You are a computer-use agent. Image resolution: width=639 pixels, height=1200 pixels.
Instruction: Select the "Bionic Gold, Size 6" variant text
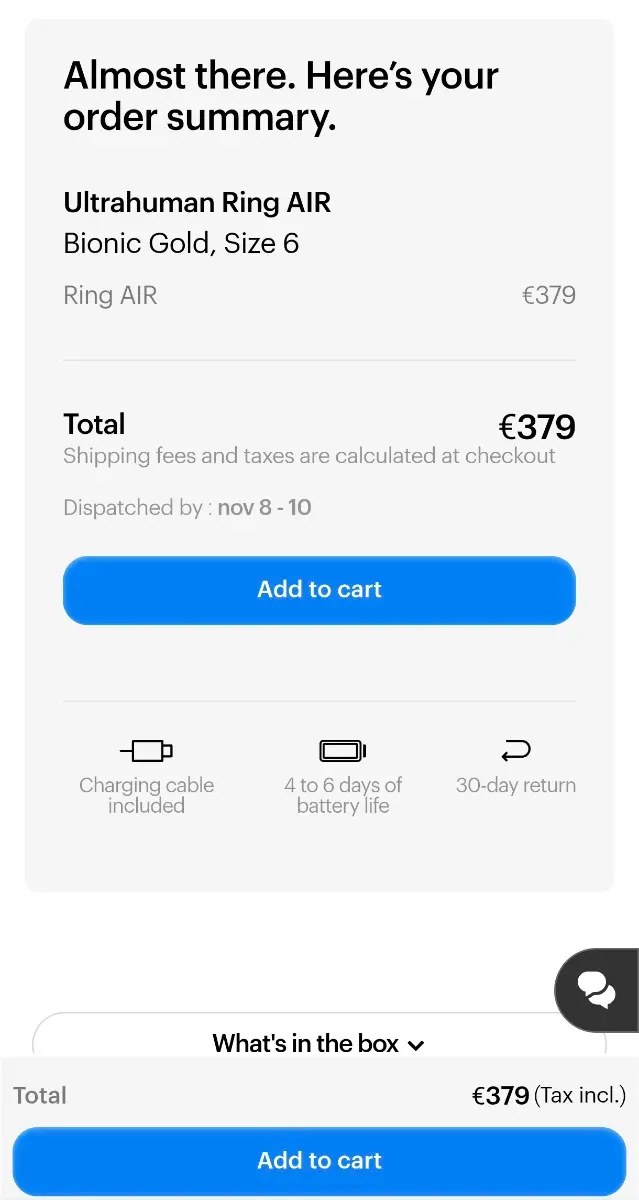[x=181, y=243]
